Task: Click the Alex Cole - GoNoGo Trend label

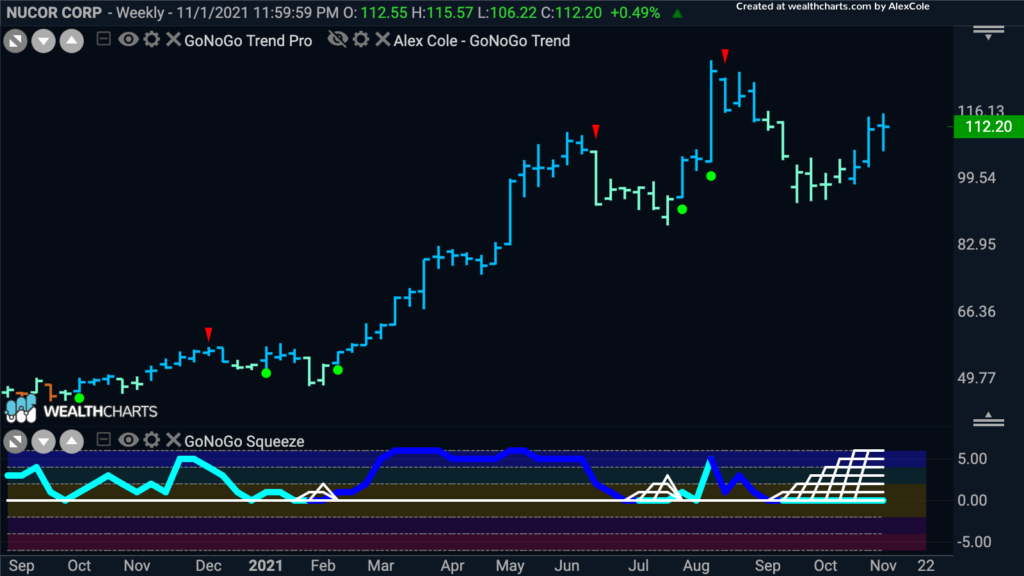Action: [481, 40]
